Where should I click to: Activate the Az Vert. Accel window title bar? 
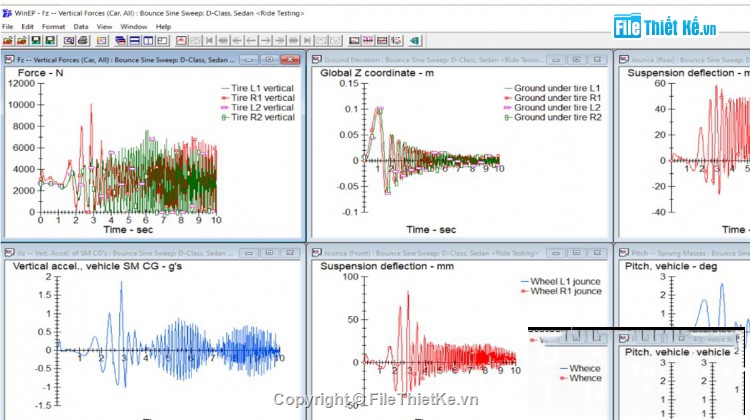[x=152, y=253]
